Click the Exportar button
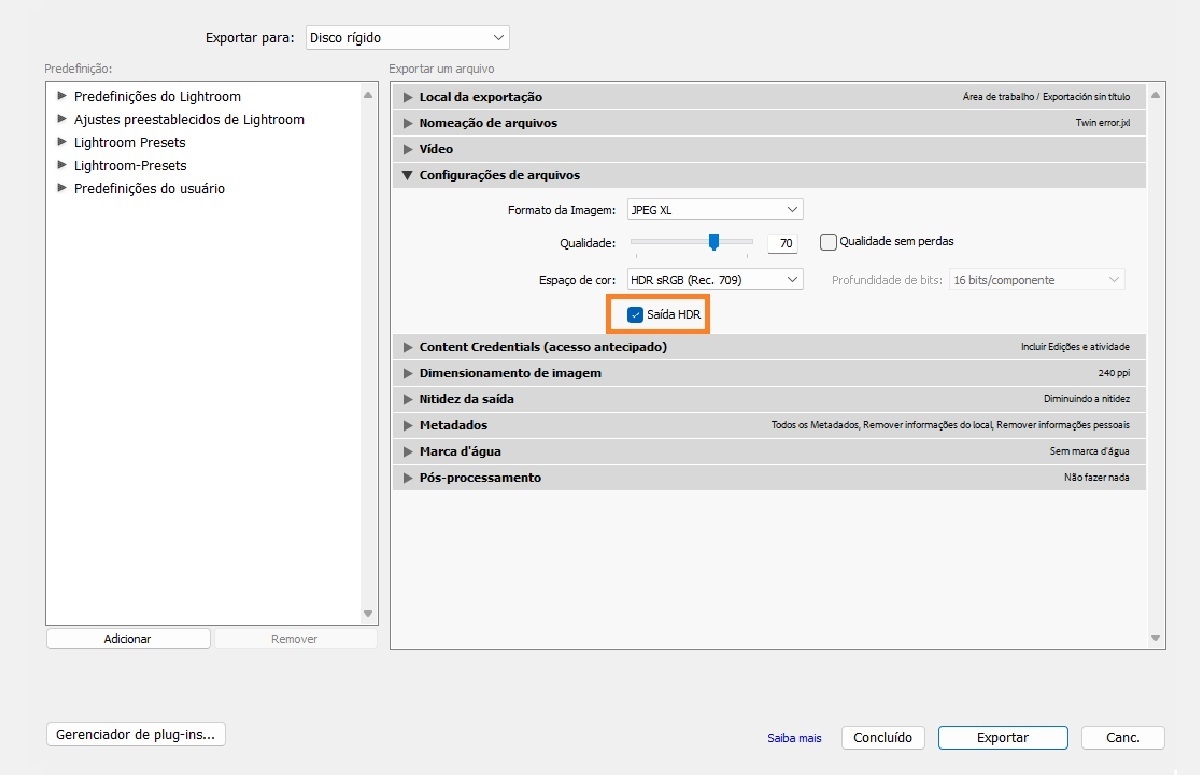 1002,738
